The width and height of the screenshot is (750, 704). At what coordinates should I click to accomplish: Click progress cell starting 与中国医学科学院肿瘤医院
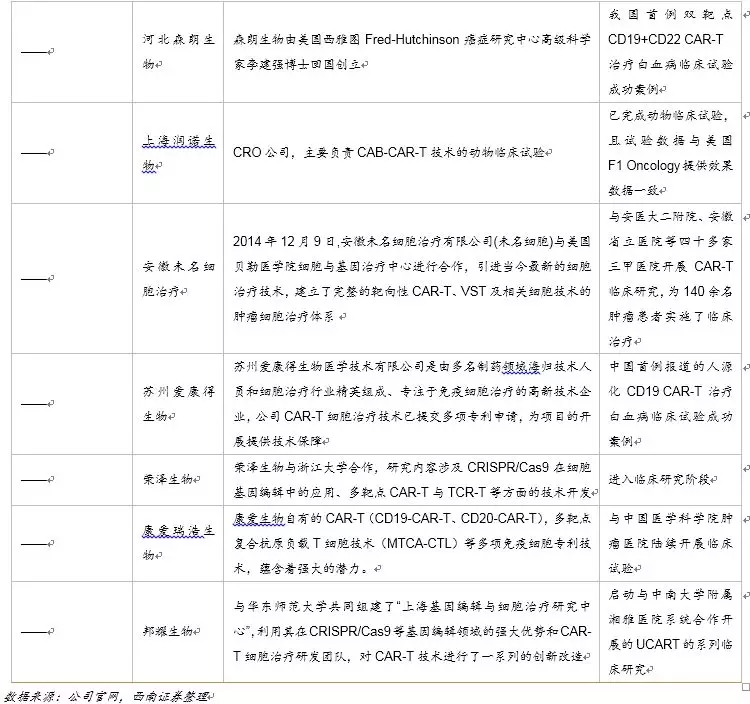coord(670,543)
